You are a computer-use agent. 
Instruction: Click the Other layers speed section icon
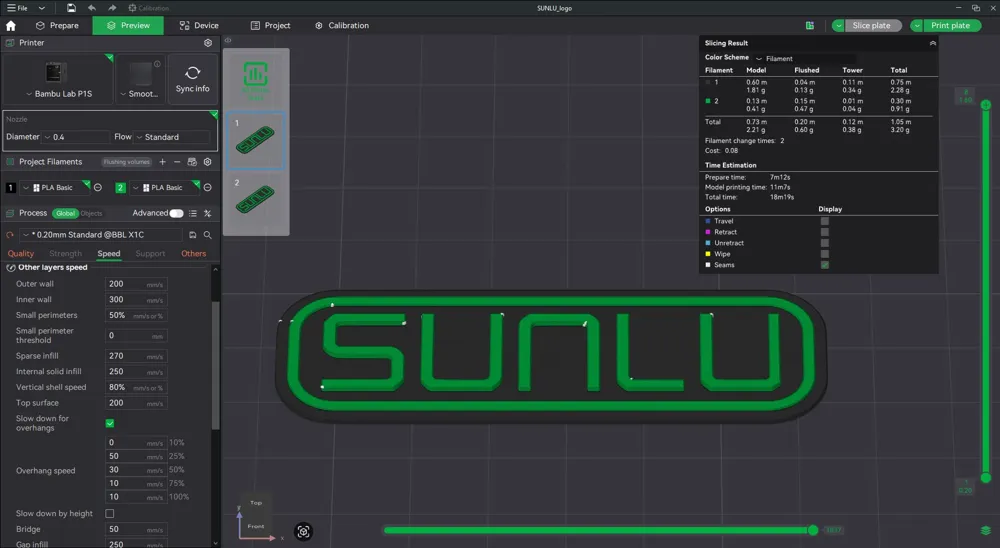(11, 268)
